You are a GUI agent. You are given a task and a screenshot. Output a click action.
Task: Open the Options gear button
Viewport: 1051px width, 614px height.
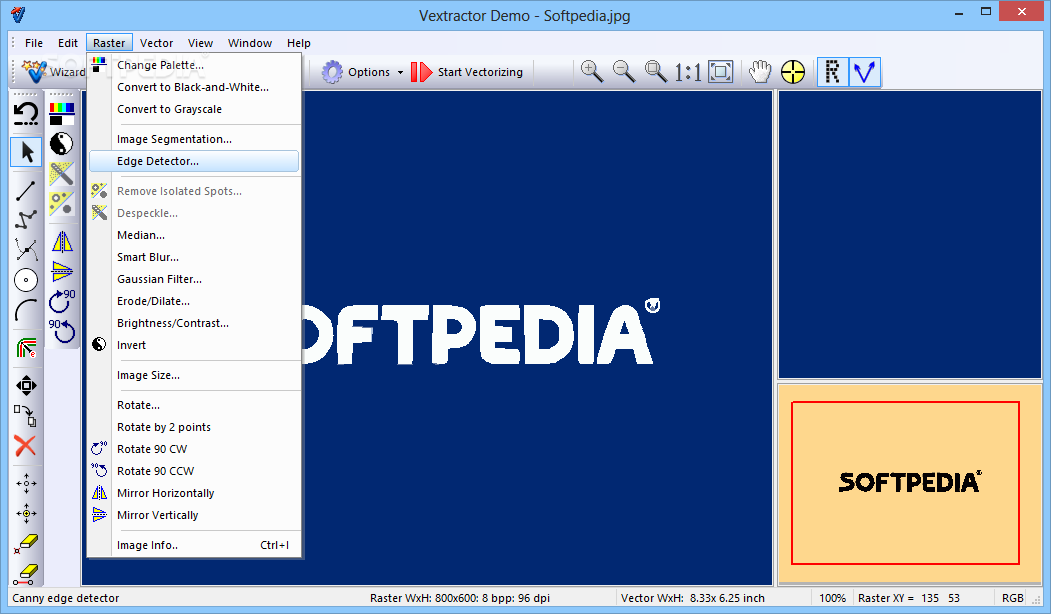point(356,72)
